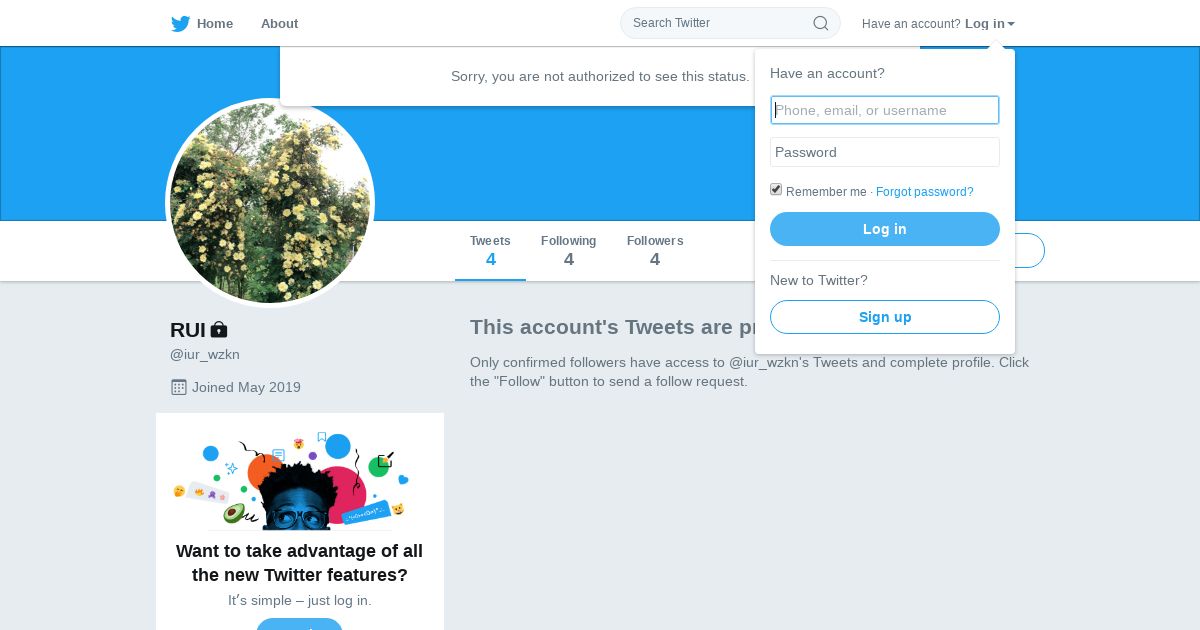Click the calendar icon beside Joined May 2019
This screenshot has width=1200, height=630.
(179, 387)
